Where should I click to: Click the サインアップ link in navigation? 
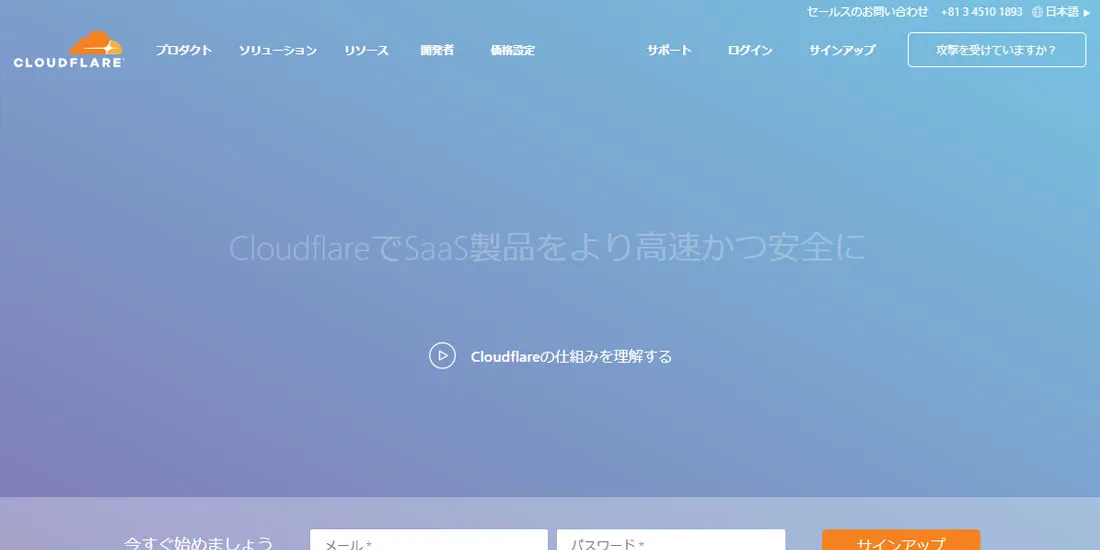tap(842, 51)
